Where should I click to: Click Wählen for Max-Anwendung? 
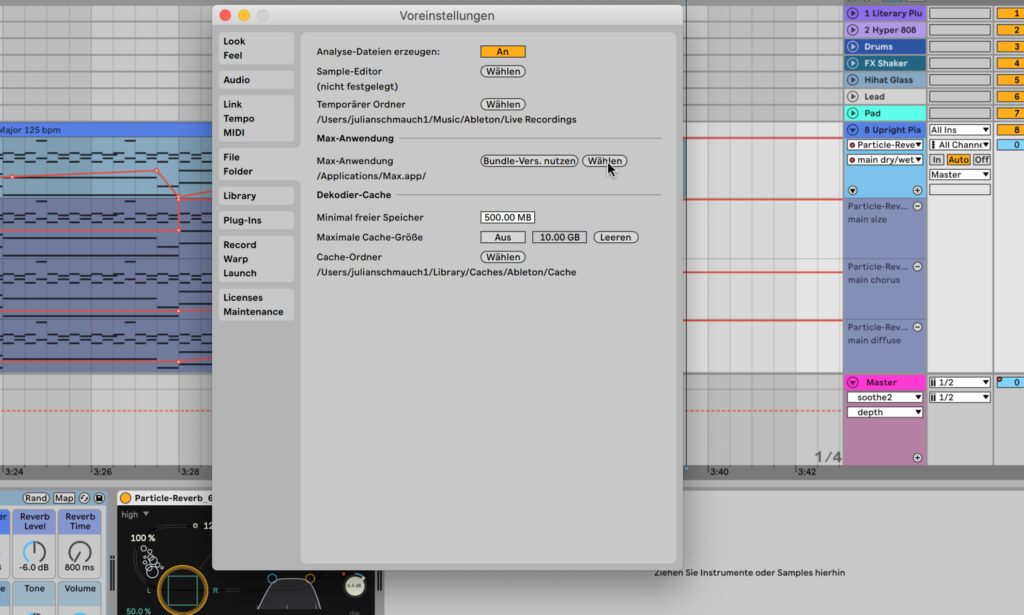click(x=604, y=161)
